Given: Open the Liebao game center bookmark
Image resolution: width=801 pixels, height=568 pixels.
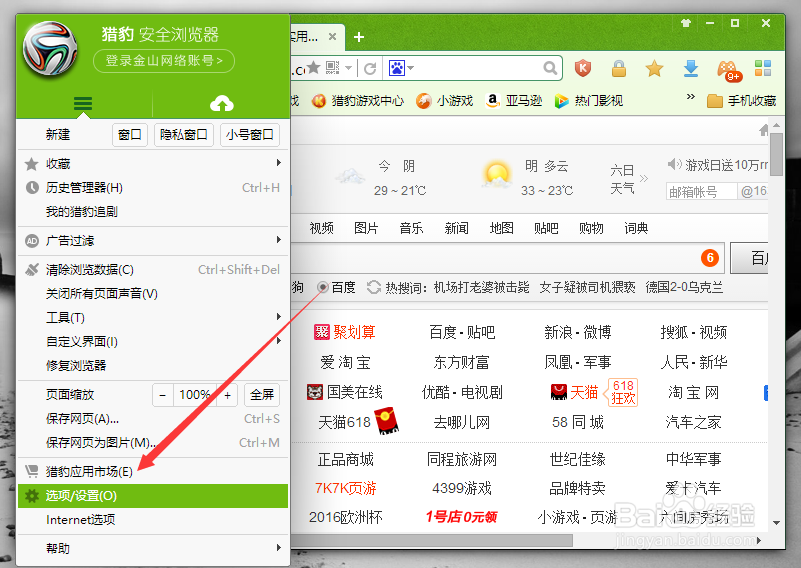Looking at the screenshot, I should [x=358, y=101].
